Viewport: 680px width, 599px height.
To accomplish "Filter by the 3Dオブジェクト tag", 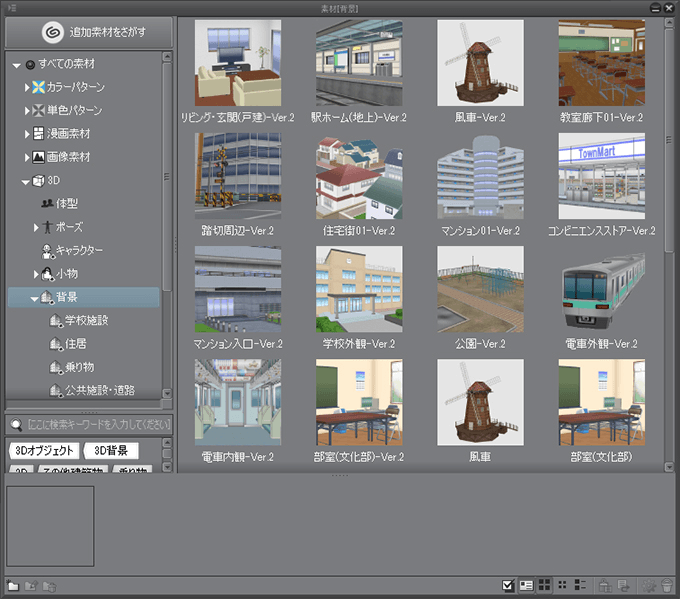I will 43,451.
